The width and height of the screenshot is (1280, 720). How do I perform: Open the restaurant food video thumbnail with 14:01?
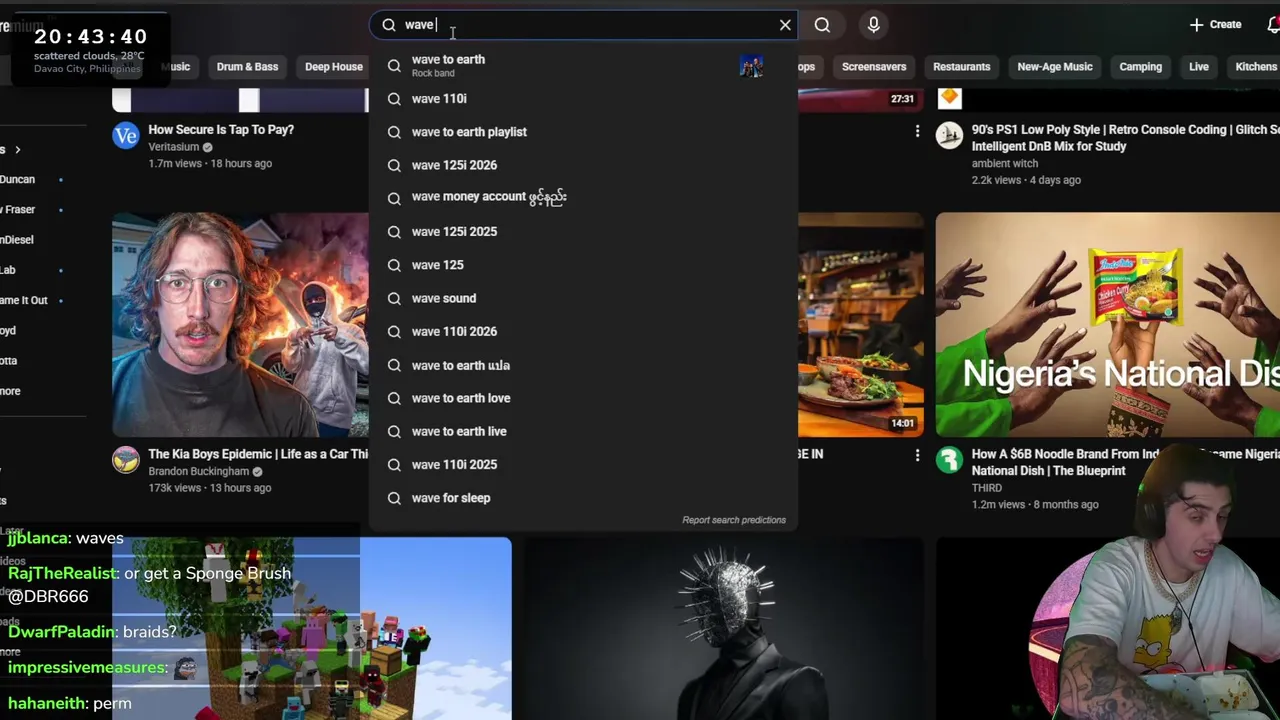(861, 324)
